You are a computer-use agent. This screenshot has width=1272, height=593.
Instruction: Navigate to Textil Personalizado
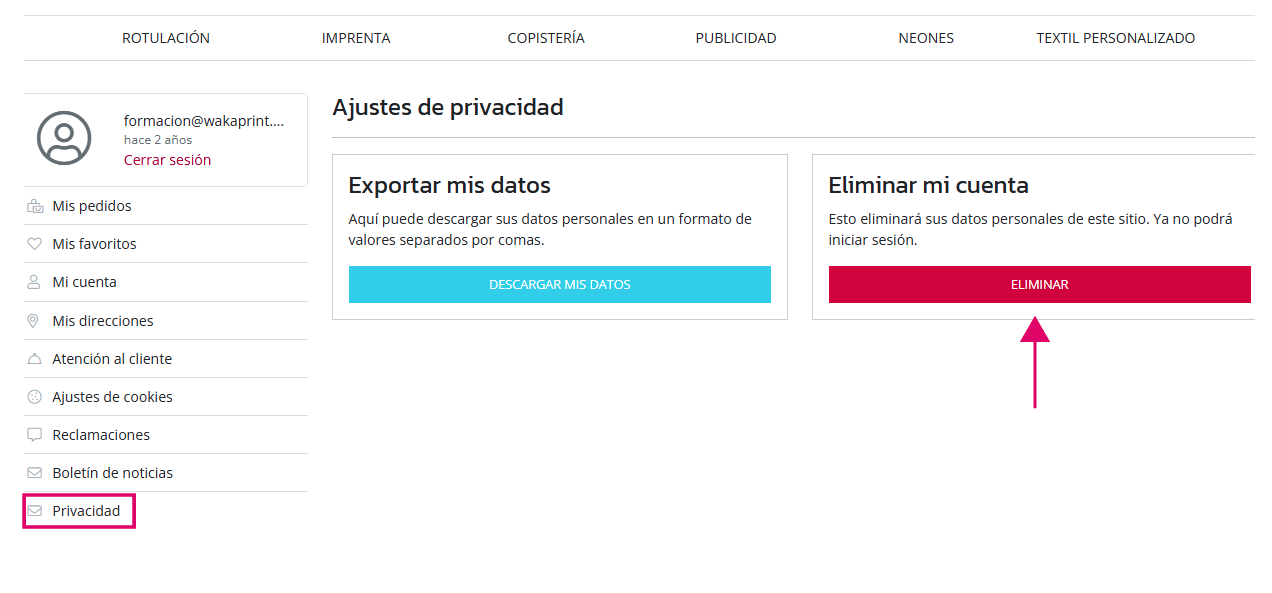pyautogui.click(x=1115, y=38)
